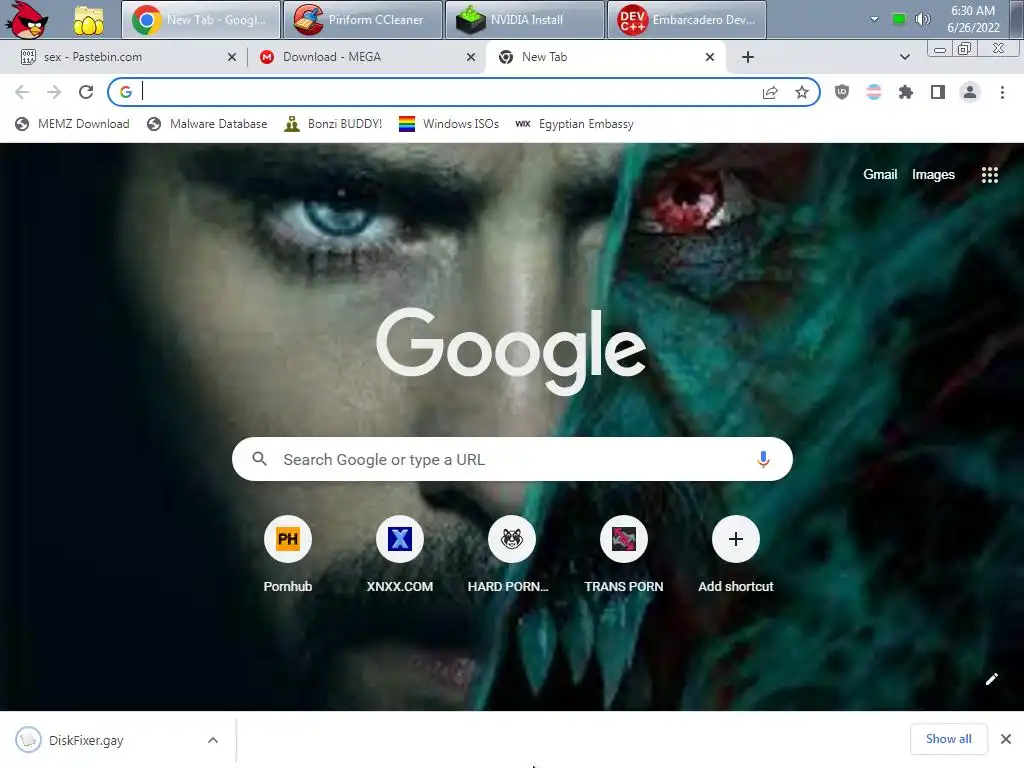Screen dimensions: 1024x768
Task: Close the downloads bar
Action: pos(1006,739)
